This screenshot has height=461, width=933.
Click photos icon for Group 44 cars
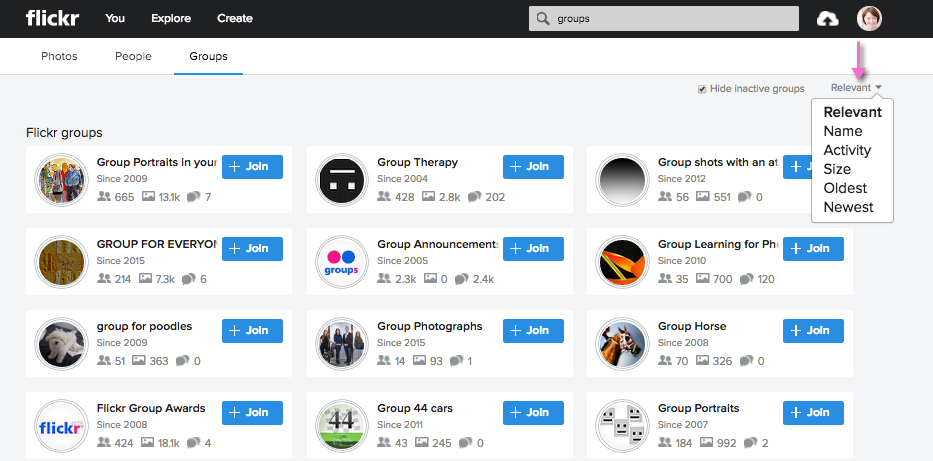[x=422, y=443]
